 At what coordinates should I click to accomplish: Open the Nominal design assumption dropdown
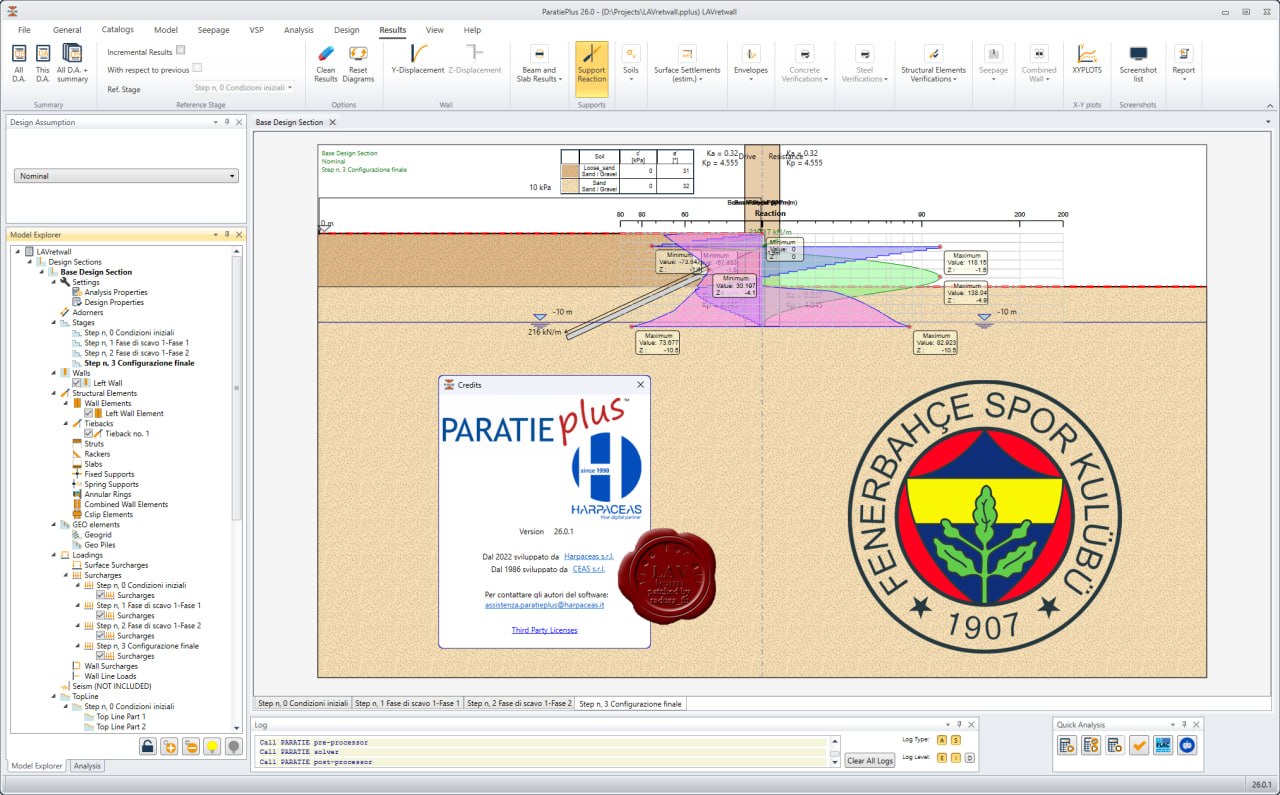pos(126,176)
